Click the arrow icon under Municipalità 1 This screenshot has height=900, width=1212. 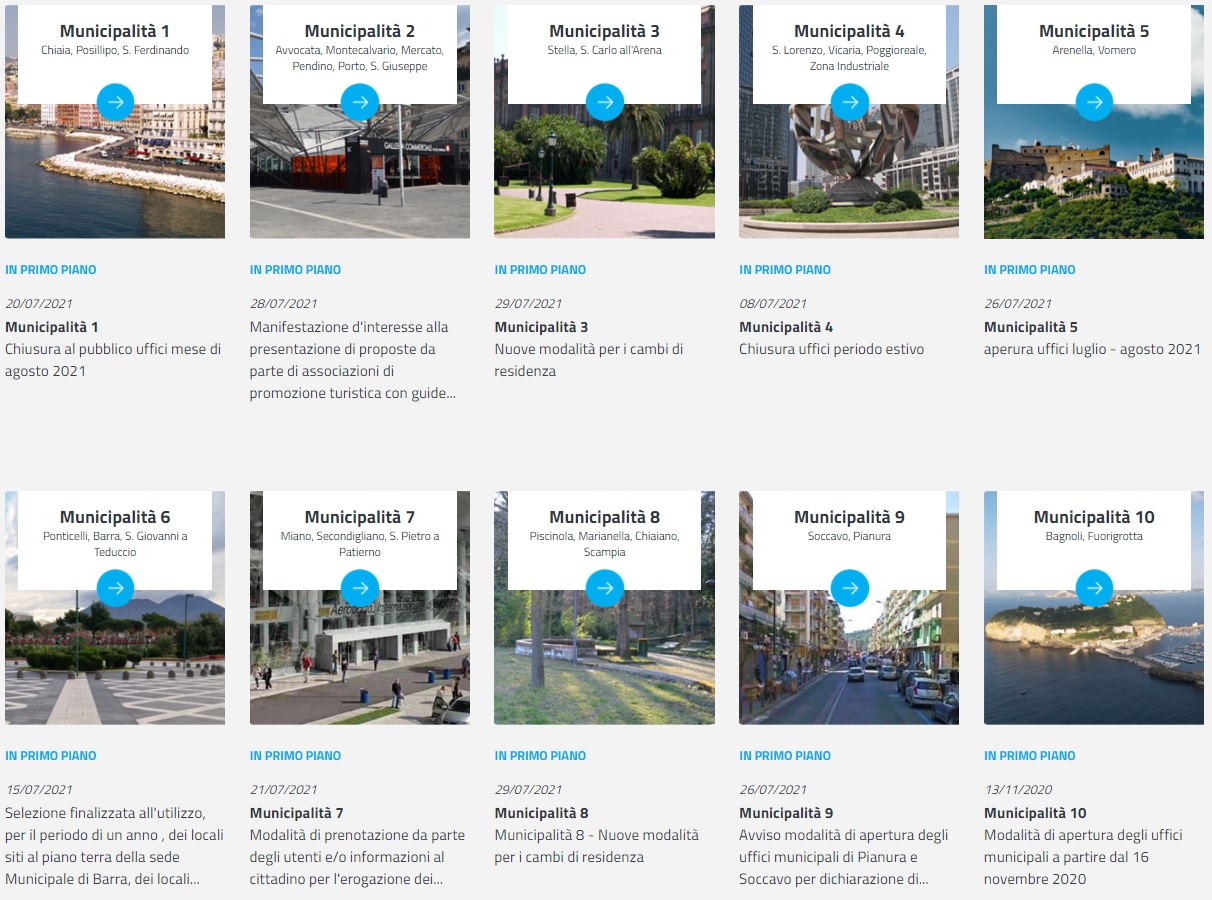pos(115,102)
